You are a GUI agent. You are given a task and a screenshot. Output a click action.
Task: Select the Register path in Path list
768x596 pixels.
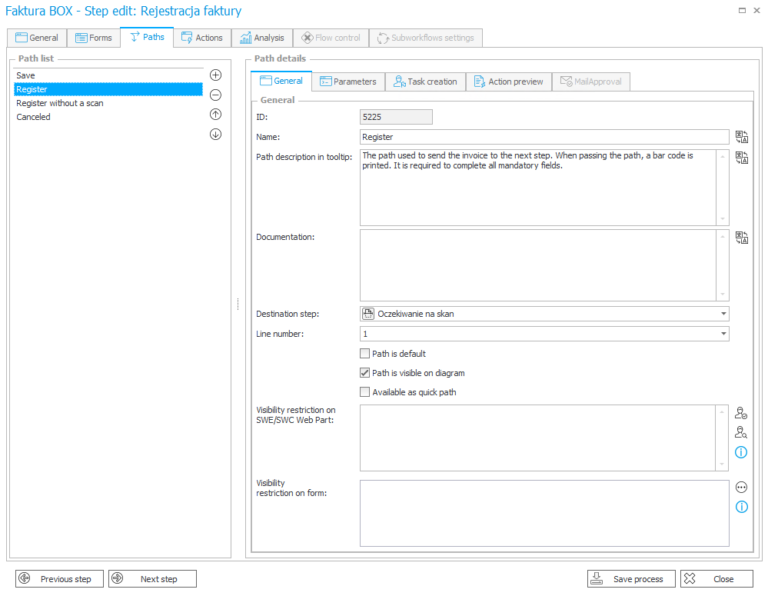pyautogui.click(x=108, y=89)
